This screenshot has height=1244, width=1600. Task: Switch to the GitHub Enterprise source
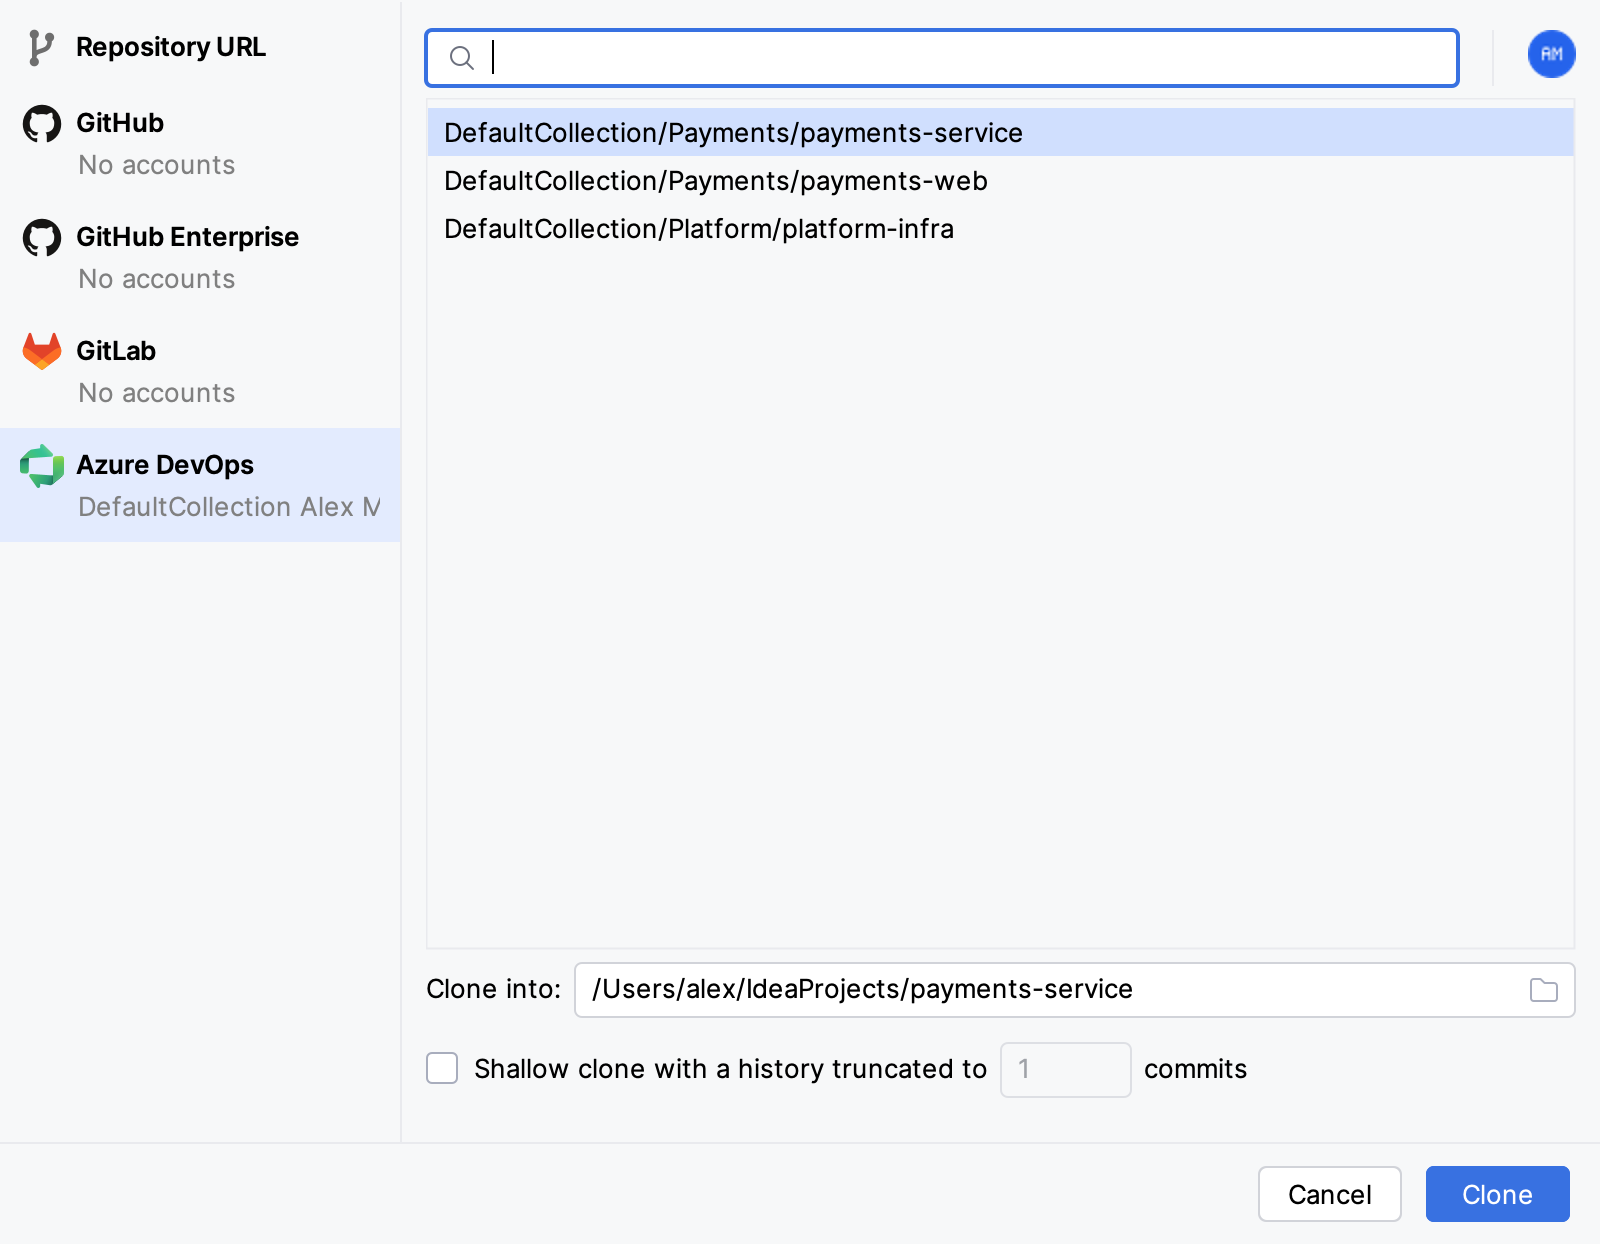[x=200, y=257]
